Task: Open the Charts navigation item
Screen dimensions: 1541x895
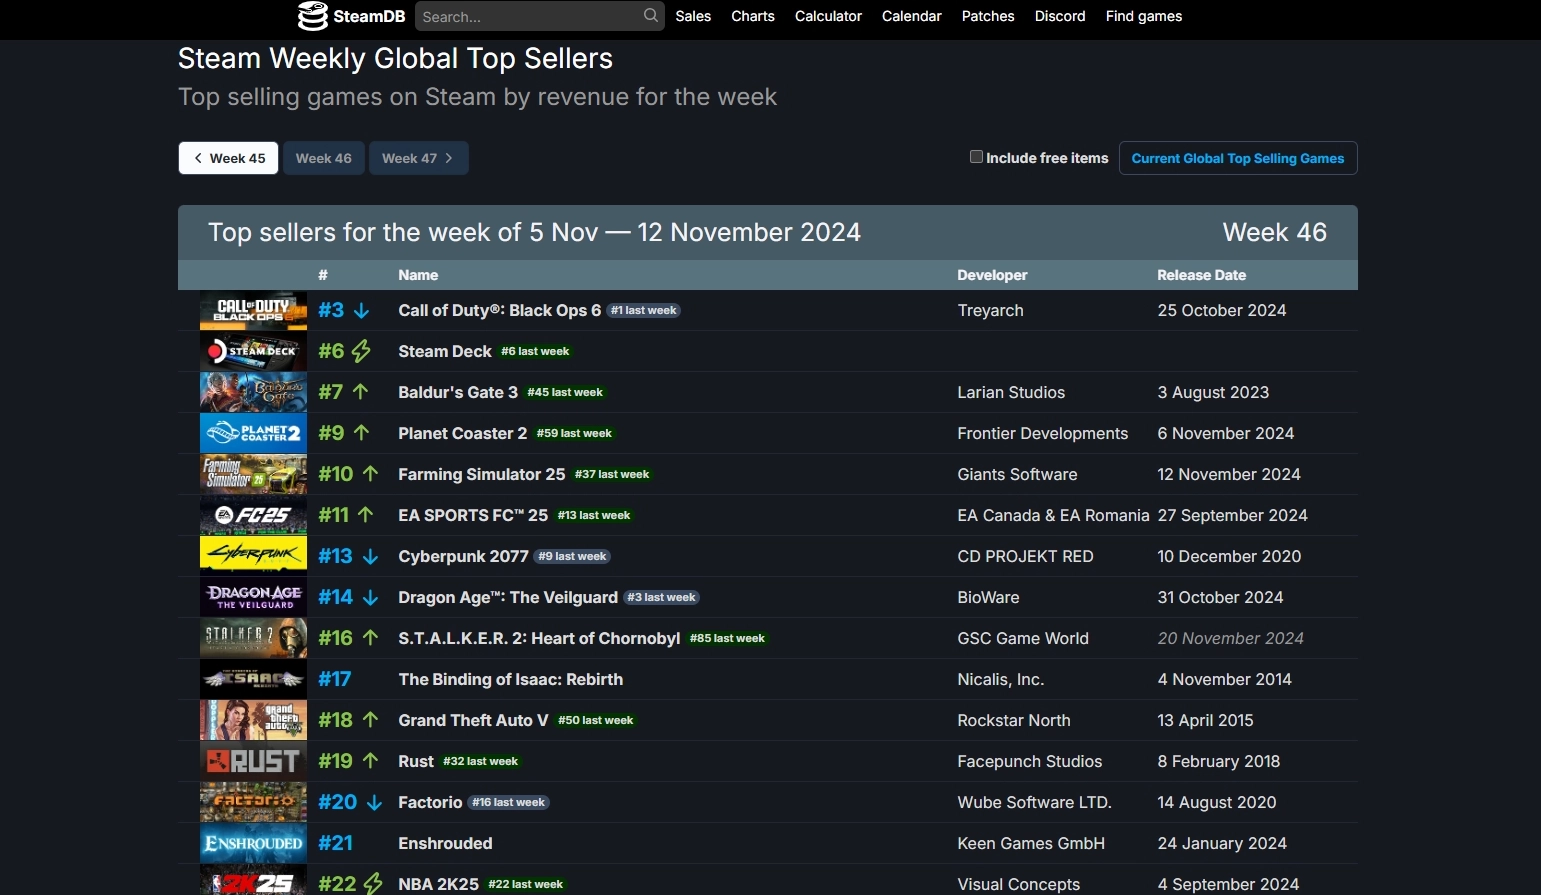Action: (753, 16)
